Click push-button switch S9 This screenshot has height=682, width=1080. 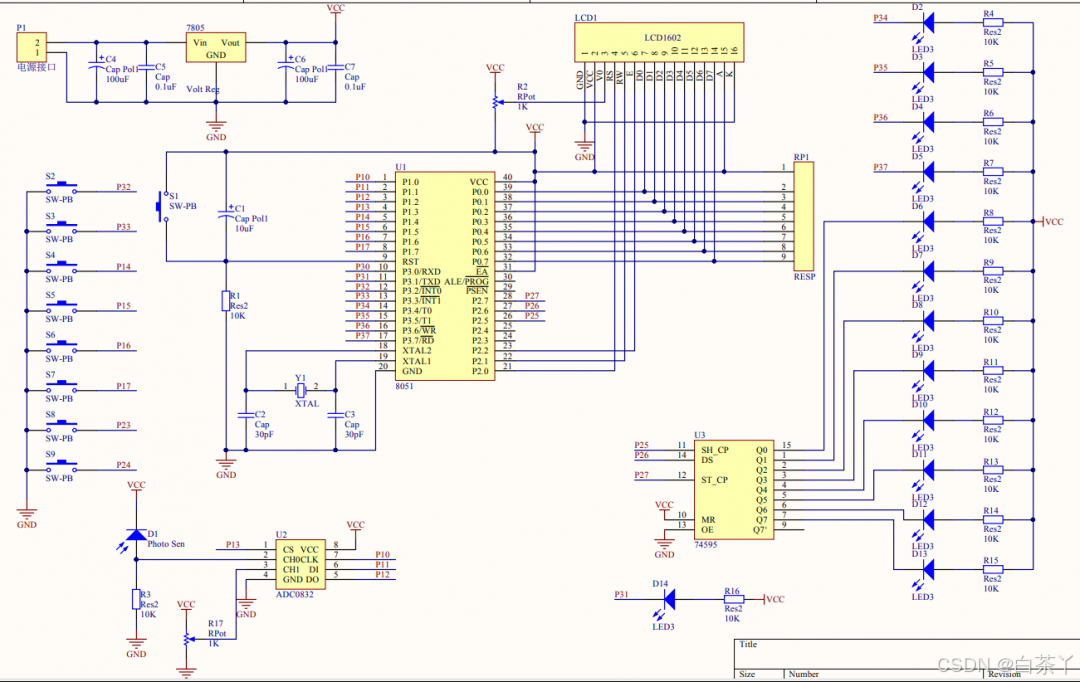(61, 466)
